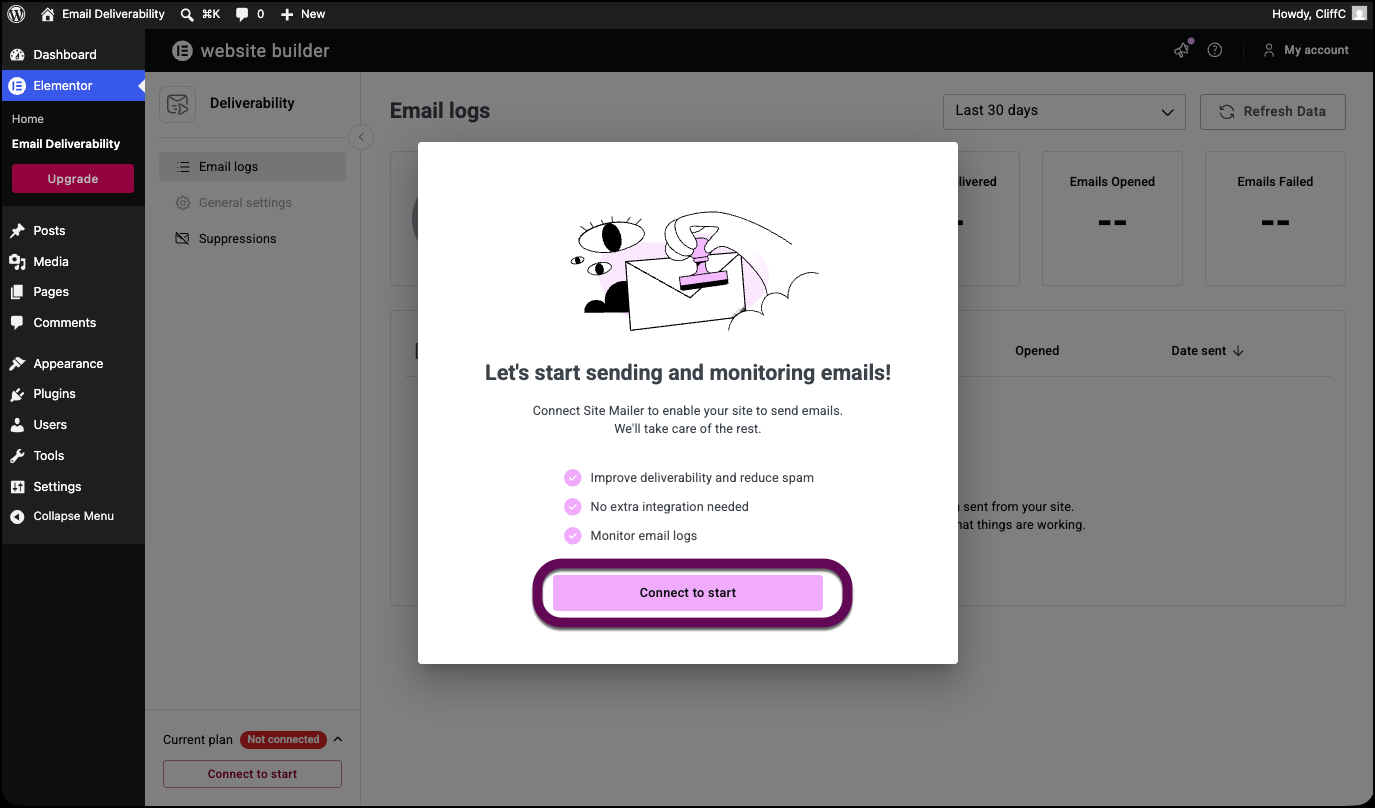Click the Refresh Data button

(1272, 112)
